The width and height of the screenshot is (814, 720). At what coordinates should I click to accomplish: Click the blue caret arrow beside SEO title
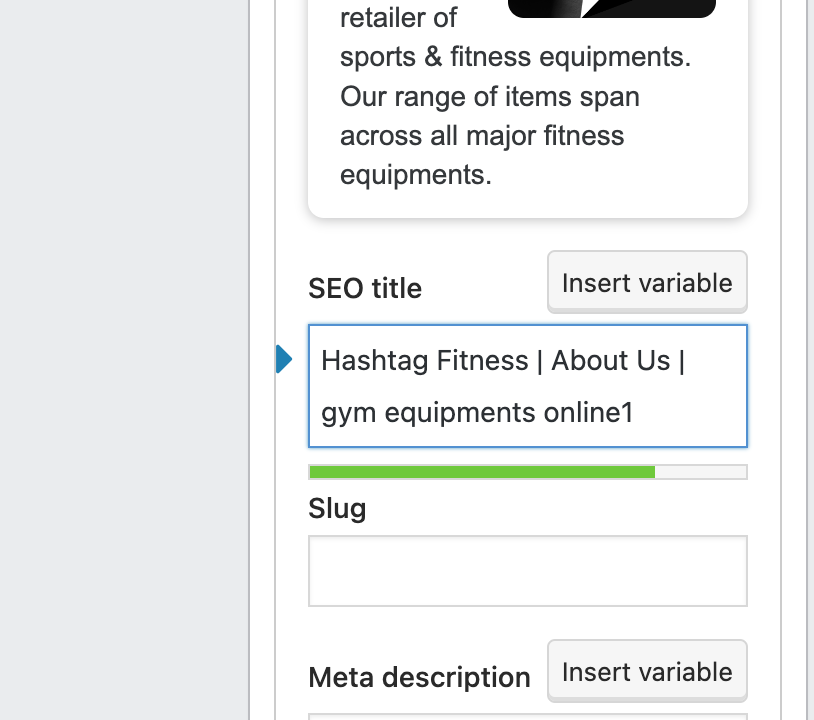pyautogui.click(x=284, y=359)
